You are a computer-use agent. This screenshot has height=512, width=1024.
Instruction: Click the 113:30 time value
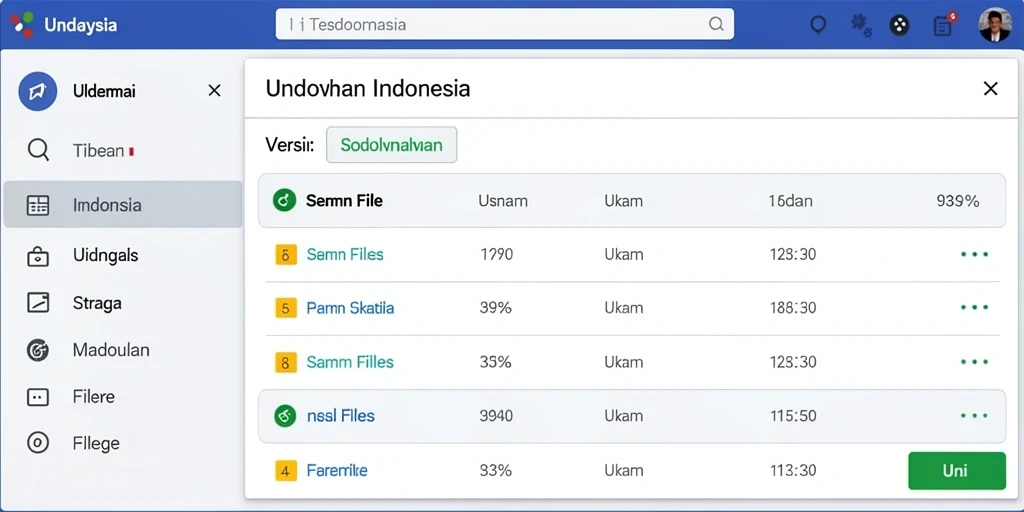pos(793,470)
